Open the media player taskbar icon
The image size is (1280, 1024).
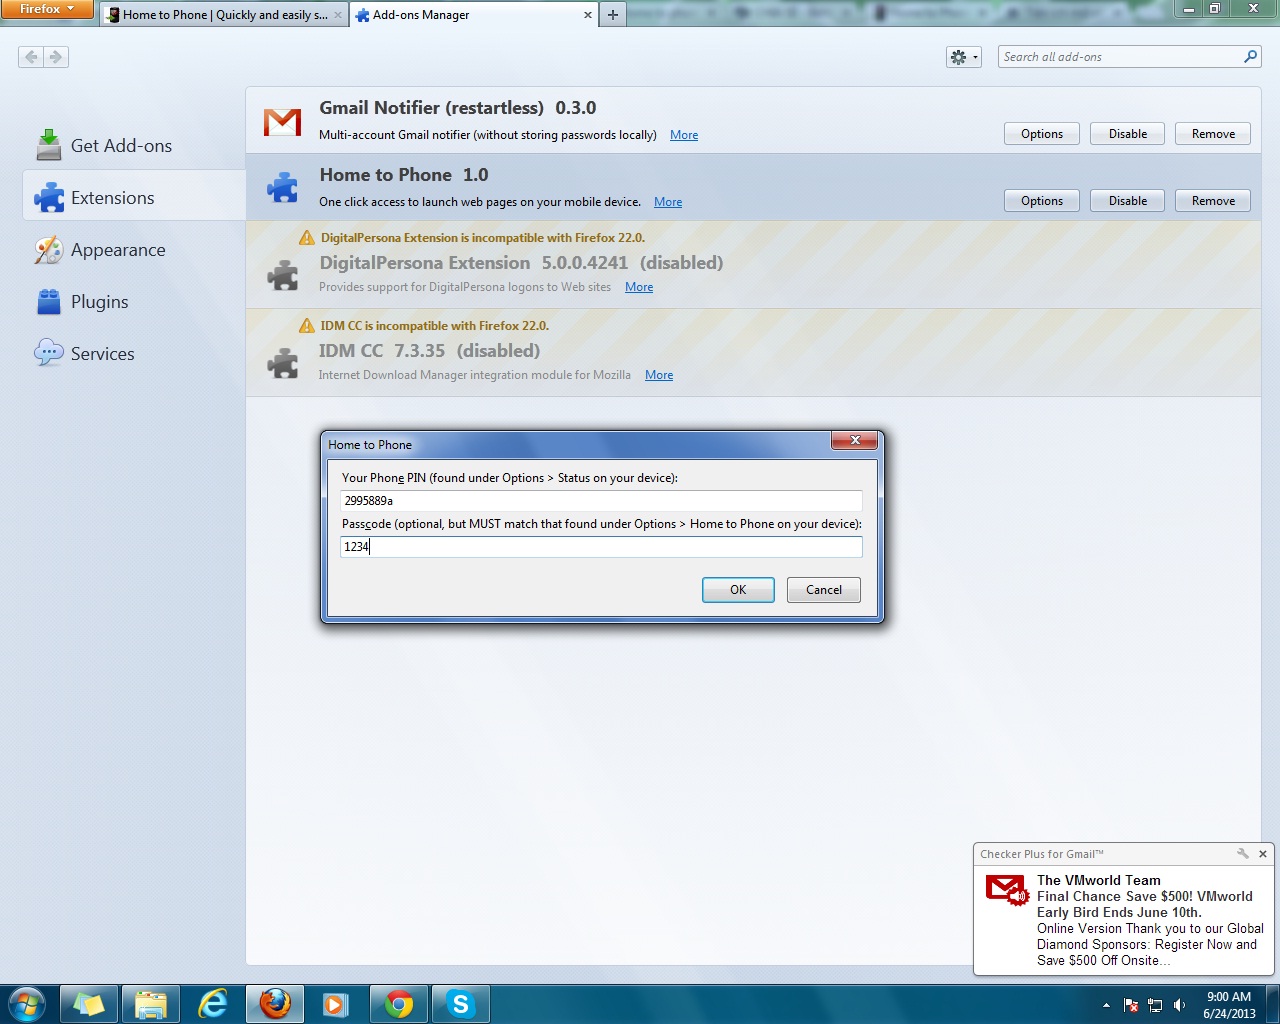click(x=336, y=1004)
